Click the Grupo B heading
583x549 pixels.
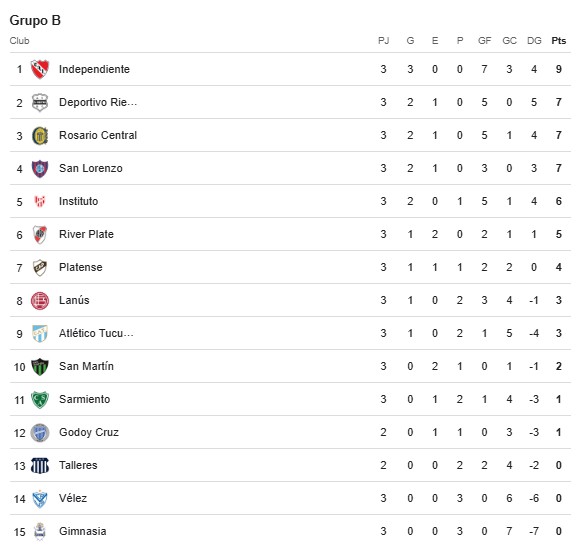35,20
